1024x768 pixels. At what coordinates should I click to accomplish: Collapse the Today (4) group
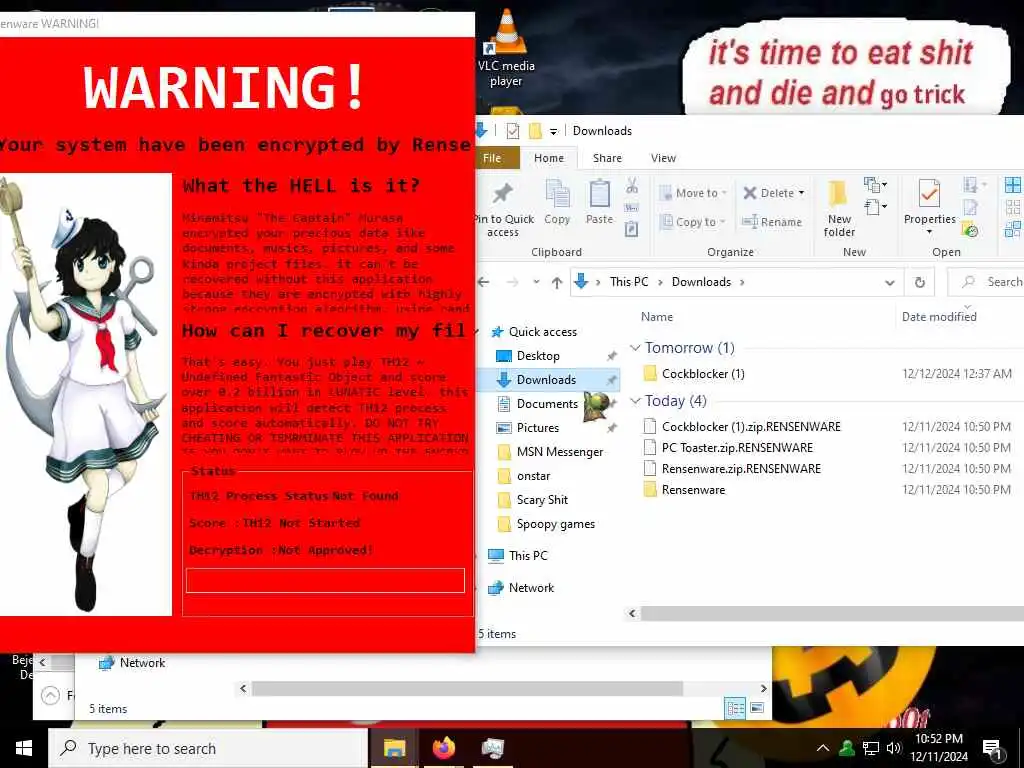click(x=635, y=401)
